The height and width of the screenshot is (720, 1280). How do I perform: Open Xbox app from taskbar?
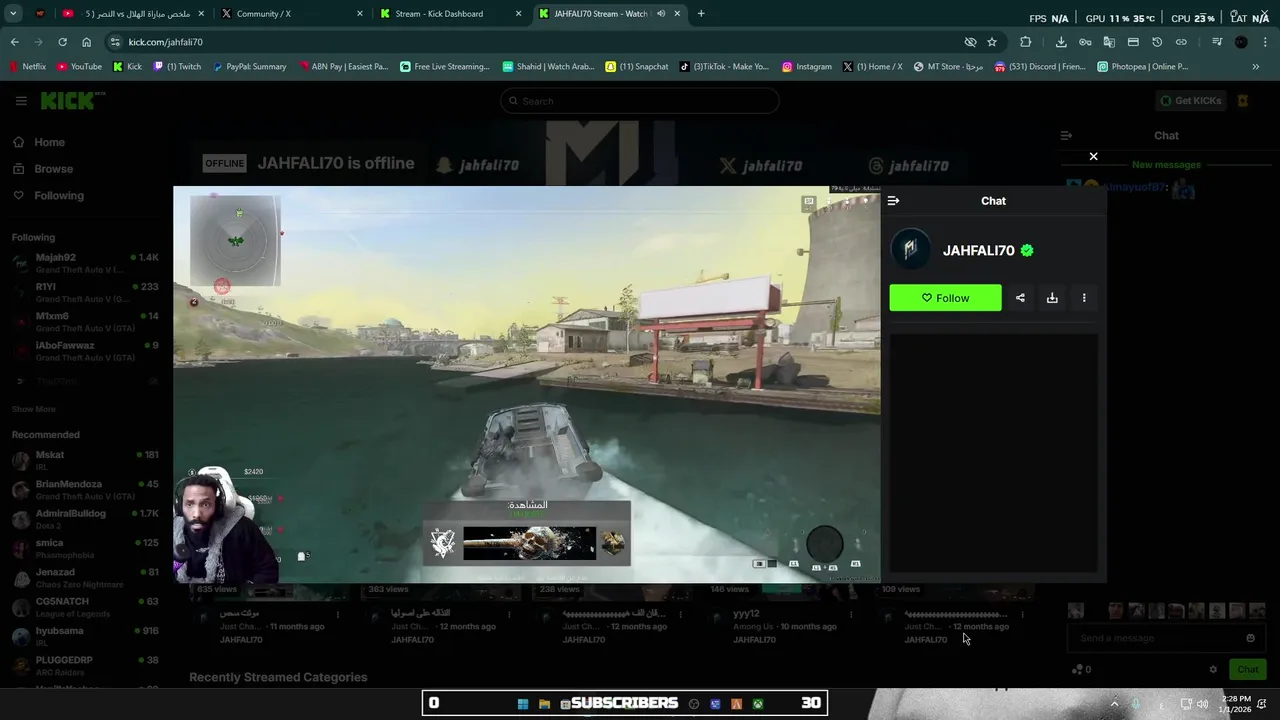[x=758, y=704]
